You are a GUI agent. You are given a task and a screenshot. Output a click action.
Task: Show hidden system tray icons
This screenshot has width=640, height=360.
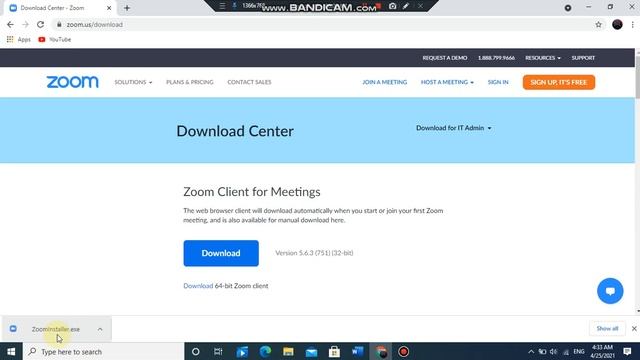[x=531, y=351]
